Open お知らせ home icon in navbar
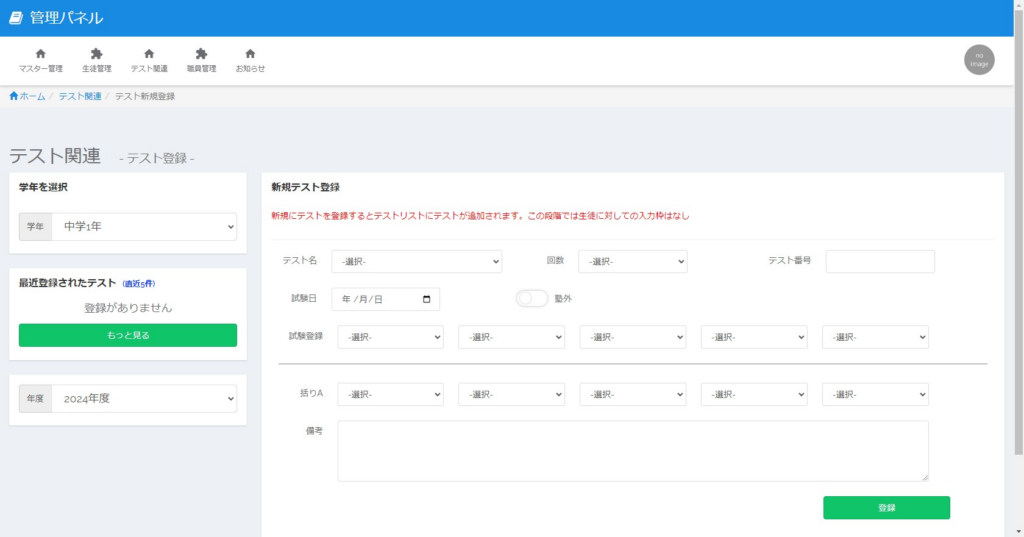The width and height of the screenshot is (1024, 537). tap(250, 54)
